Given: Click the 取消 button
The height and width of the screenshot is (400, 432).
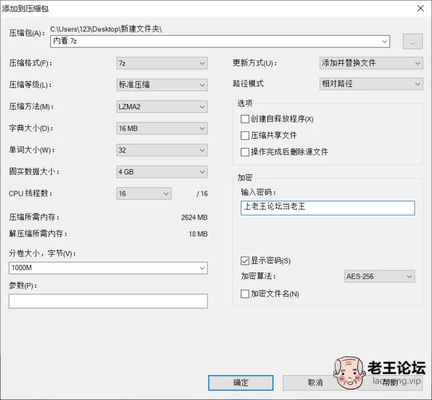Looking at the screenshot, I should point(315,383).
